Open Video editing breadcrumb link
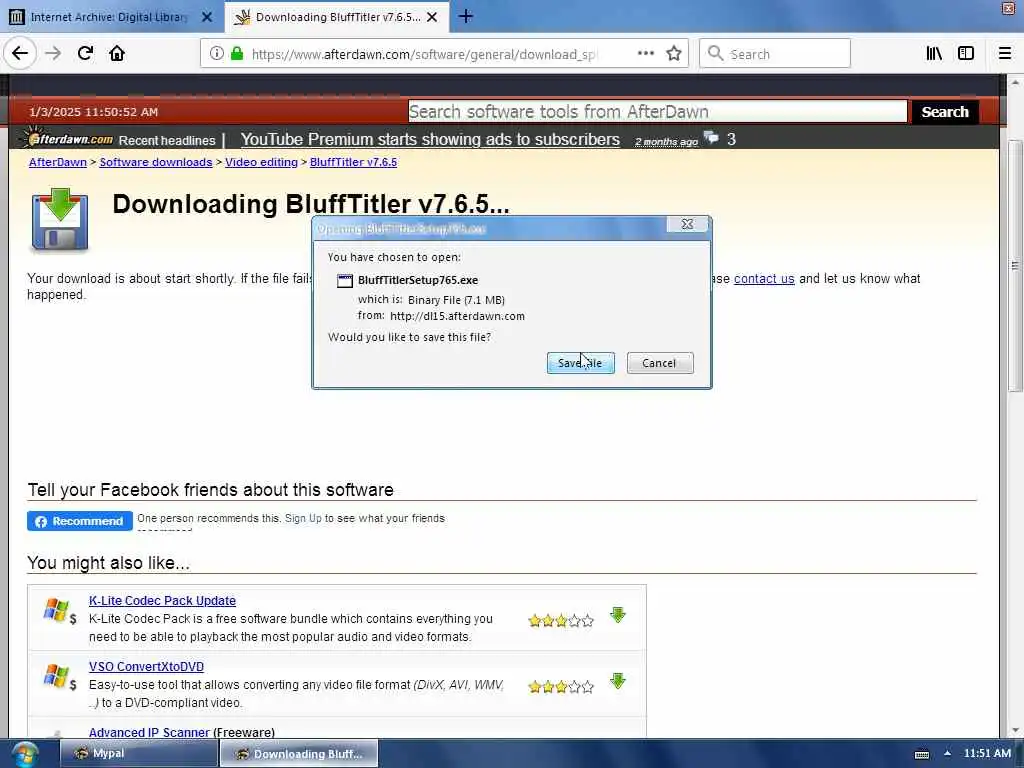Screen dimensions: 1024x768 [x=261, y=162]
